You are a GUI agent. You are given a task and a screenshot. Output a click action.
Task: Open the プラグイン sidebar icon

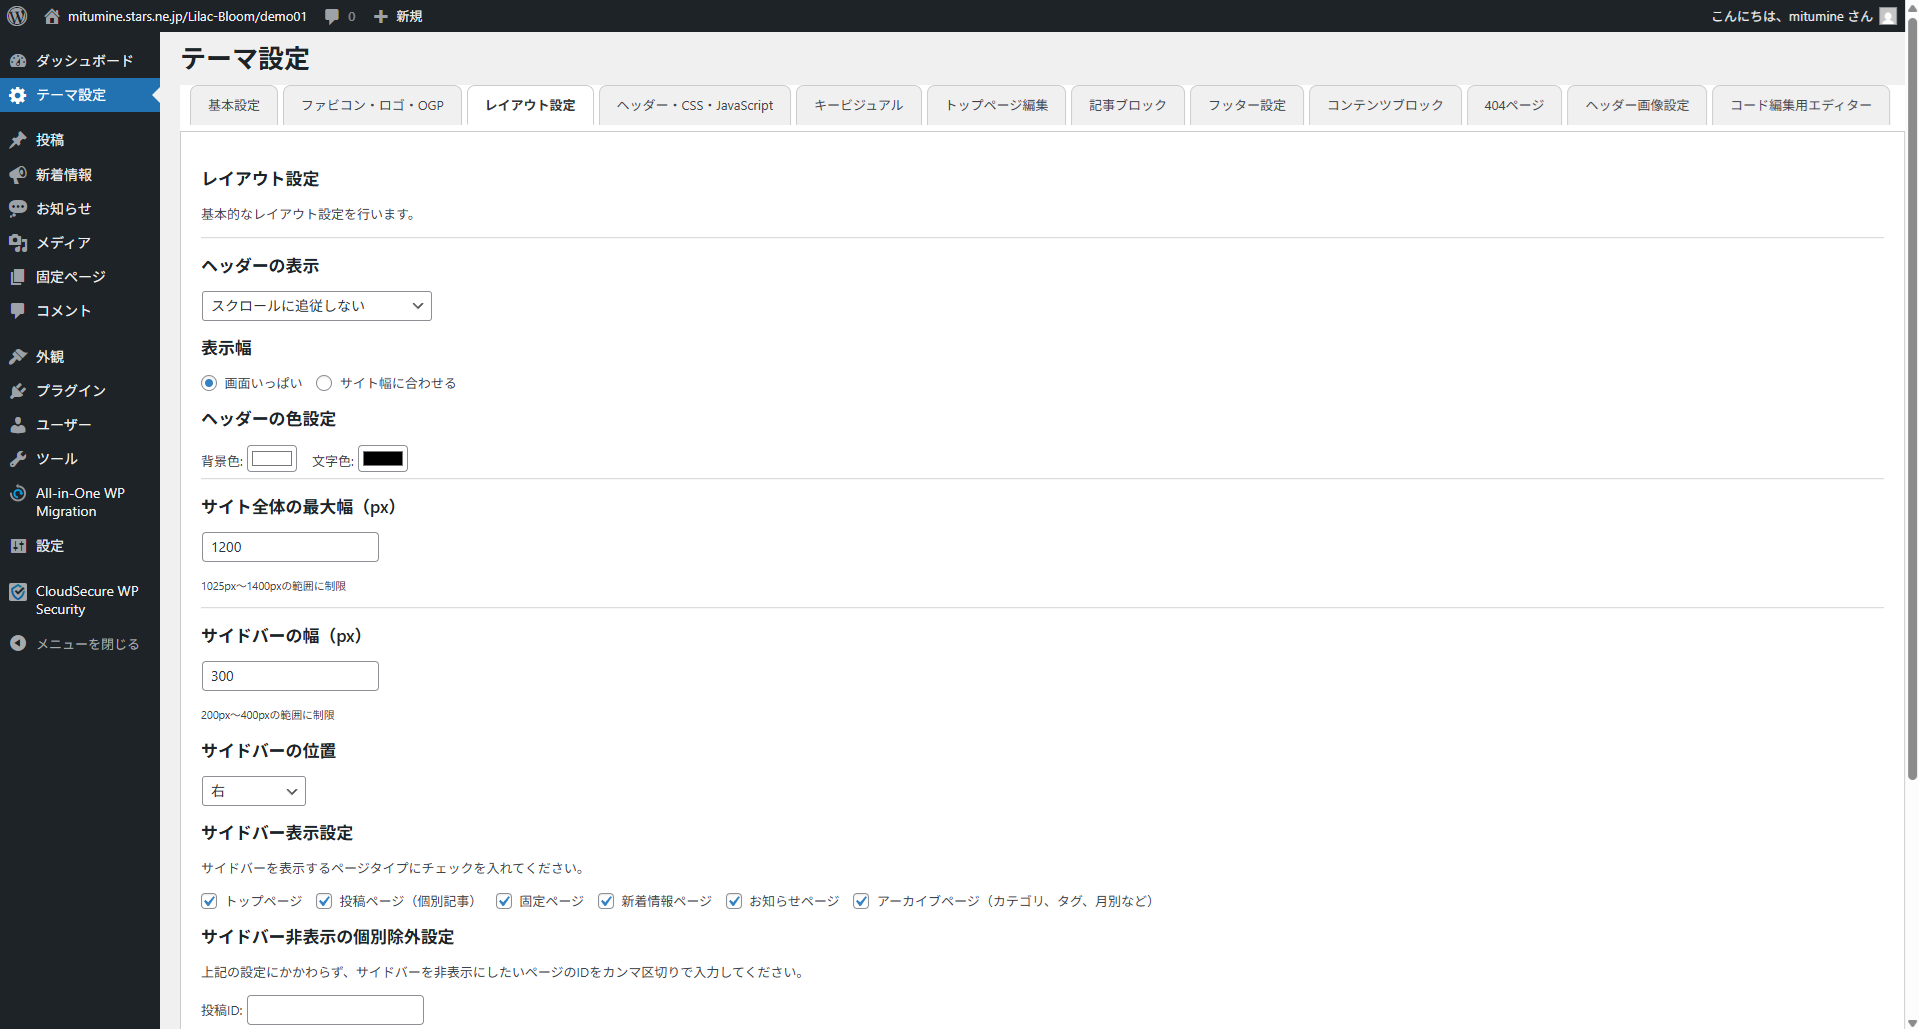[18, 391]
